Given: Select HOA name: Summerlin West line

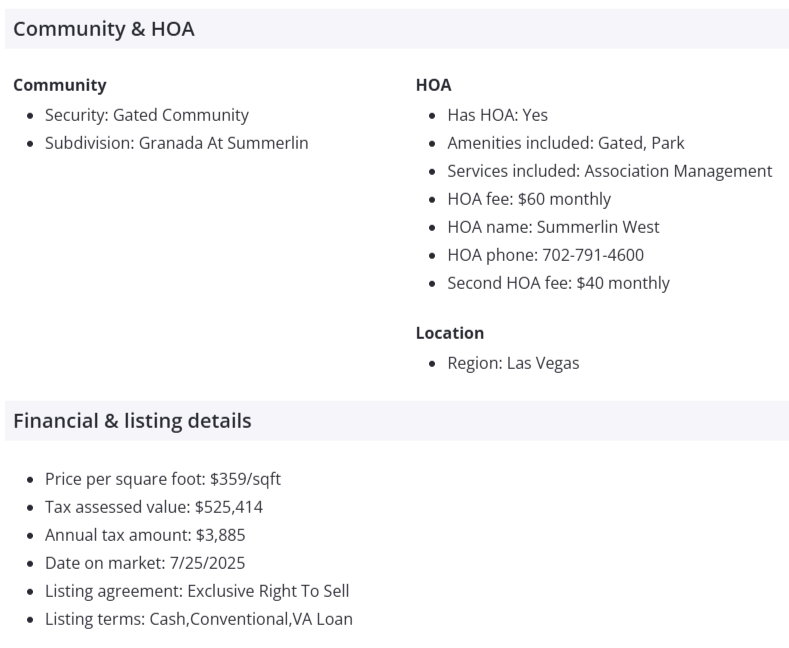Looking at the screenshot, I should pos(553,227).
